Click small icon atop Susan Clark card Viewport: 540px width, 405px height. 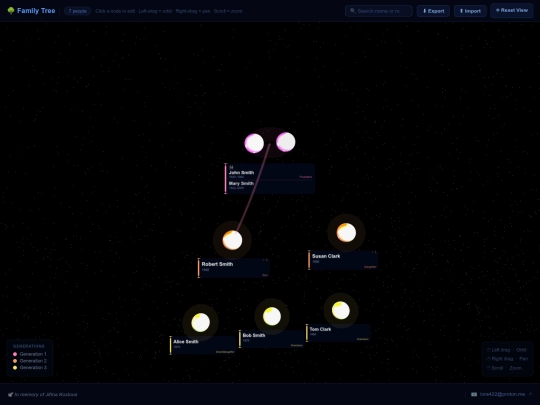[374, 252]
